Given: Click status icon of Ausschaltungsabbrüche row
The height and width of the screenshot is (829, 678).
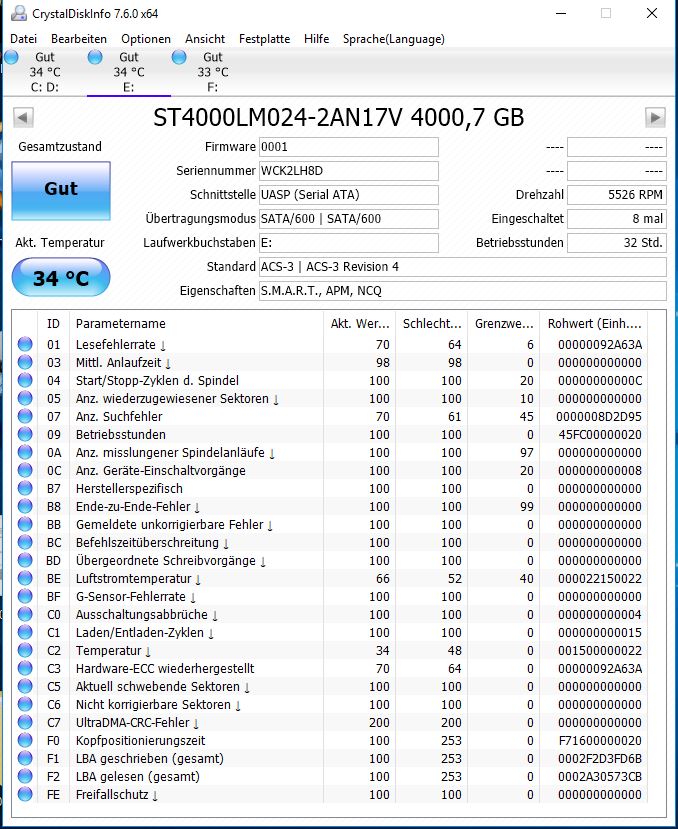Looking at the screenshot, I should pos(25,614).
